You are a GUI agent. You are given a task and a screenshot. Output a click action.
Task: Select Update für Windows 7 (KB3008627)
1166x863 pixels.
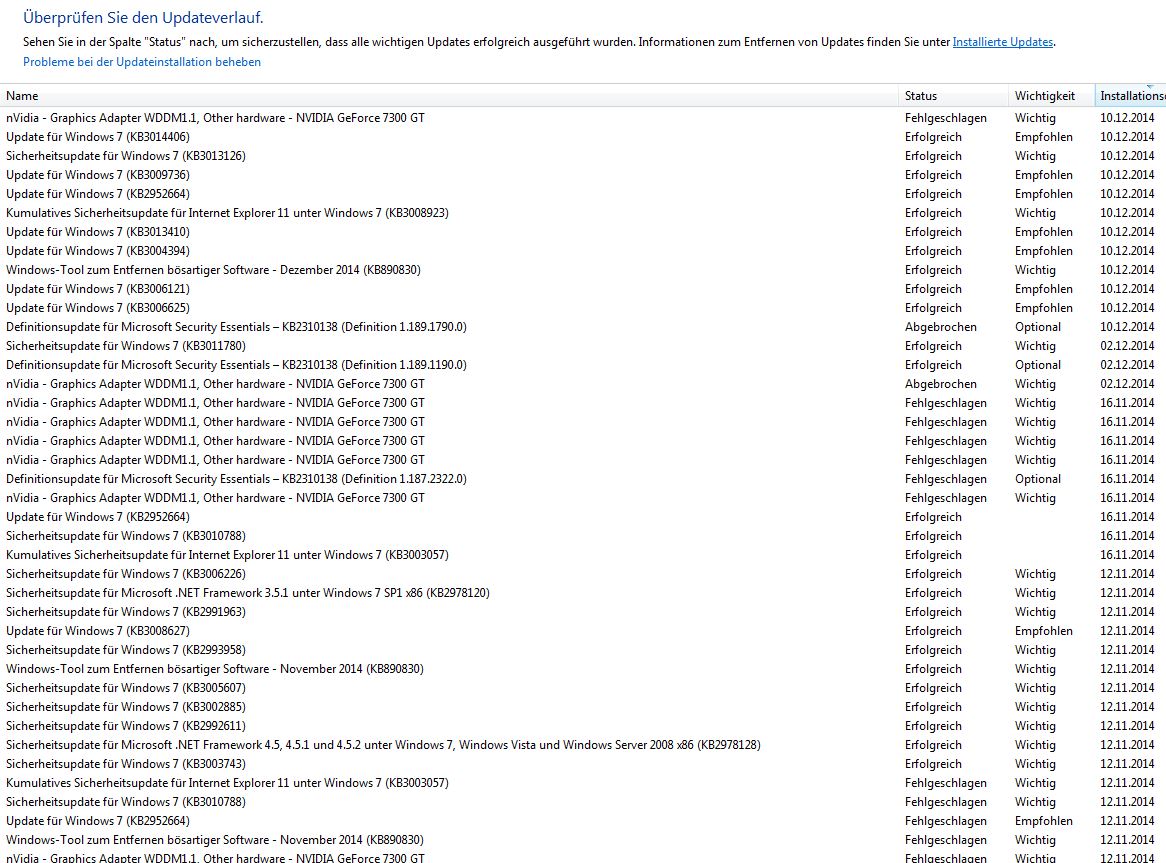tap(583, 631)
